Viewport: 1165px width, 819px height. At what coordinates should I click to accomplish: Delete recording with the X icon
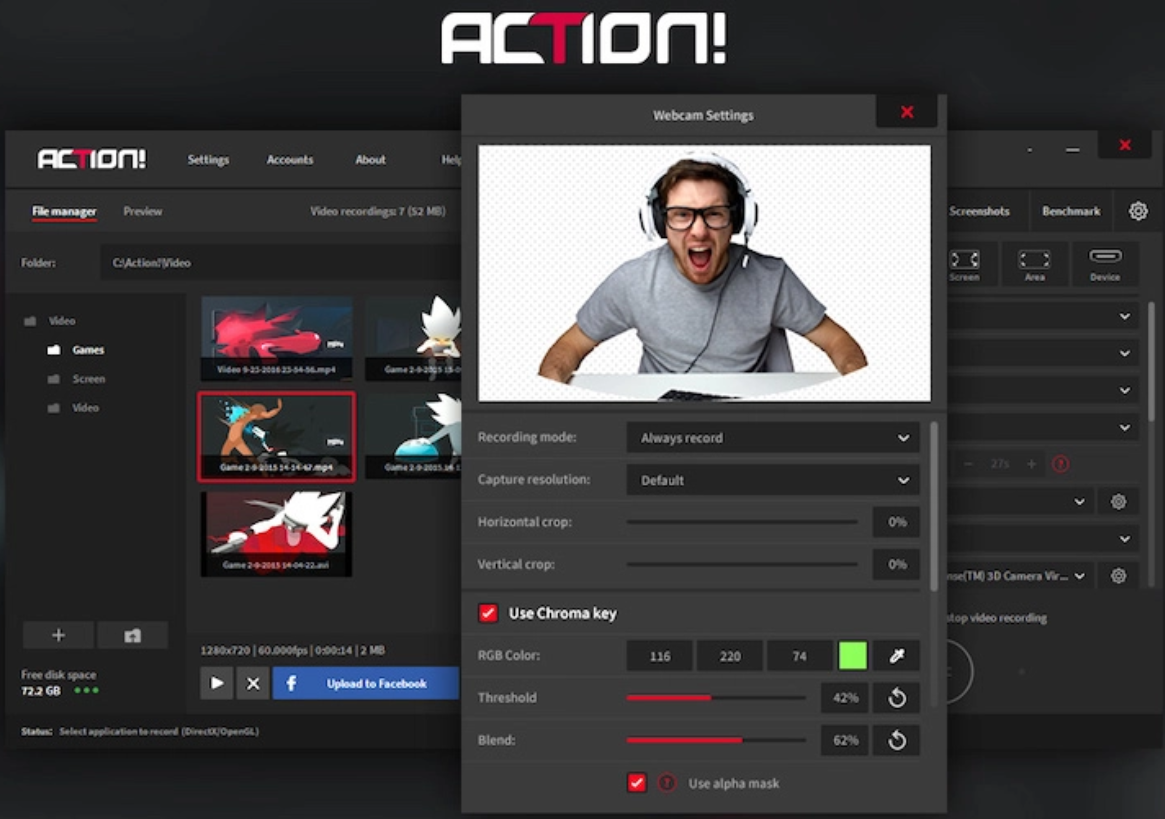point(253,684)
